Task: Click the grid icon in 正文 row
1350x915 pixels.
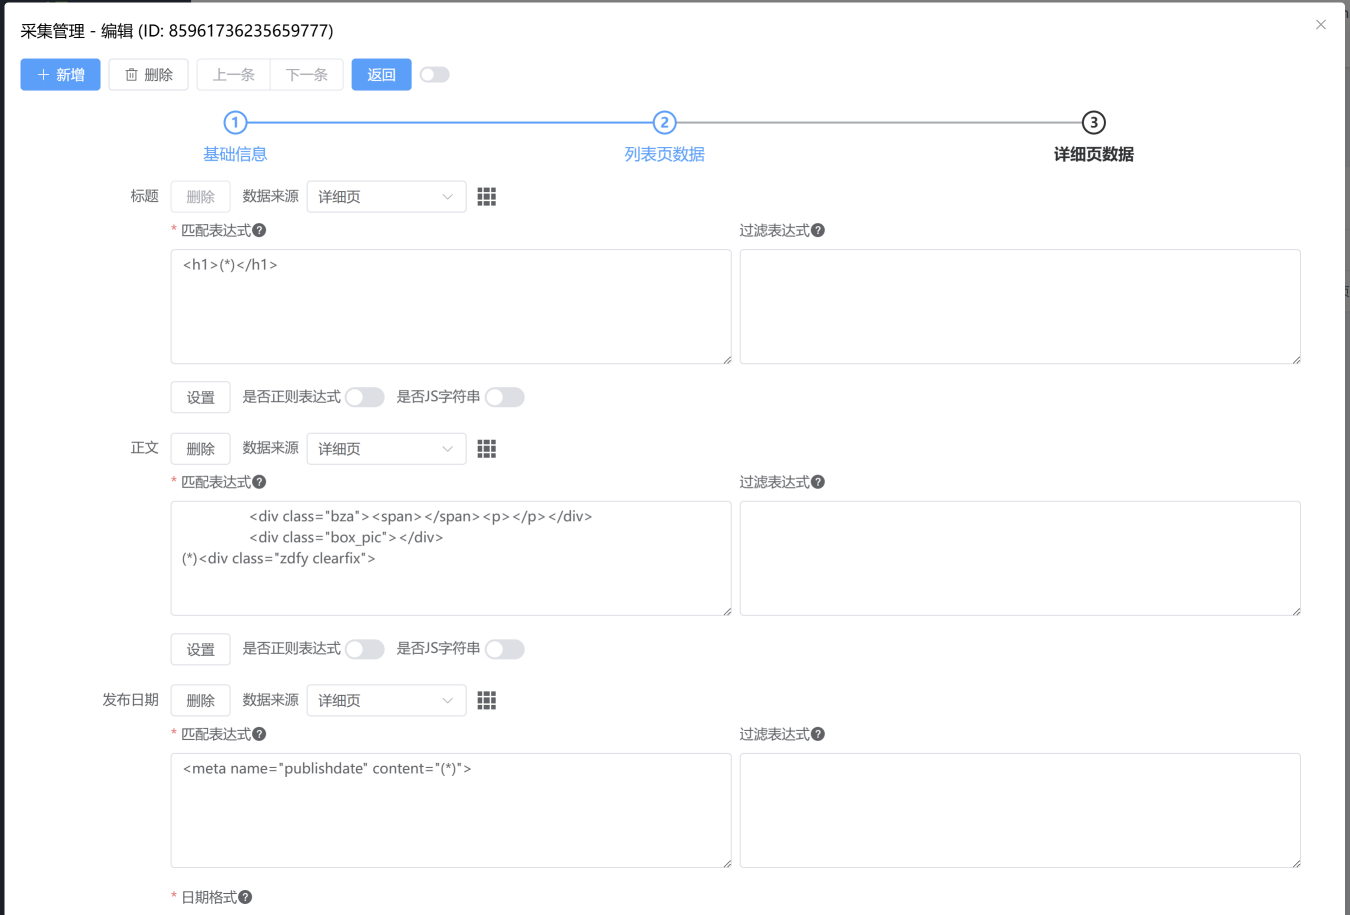Action: pos(487,449)
